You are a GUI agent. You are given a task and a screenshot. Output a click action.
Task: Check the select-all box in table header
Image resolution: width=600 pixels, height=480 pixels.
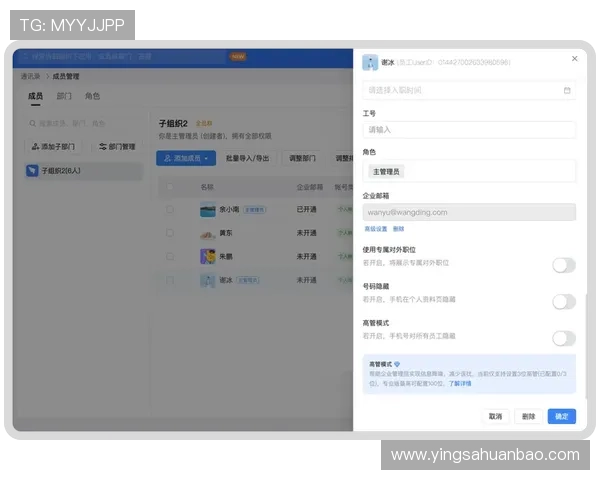pyautogui.click(x=170, y=187)
